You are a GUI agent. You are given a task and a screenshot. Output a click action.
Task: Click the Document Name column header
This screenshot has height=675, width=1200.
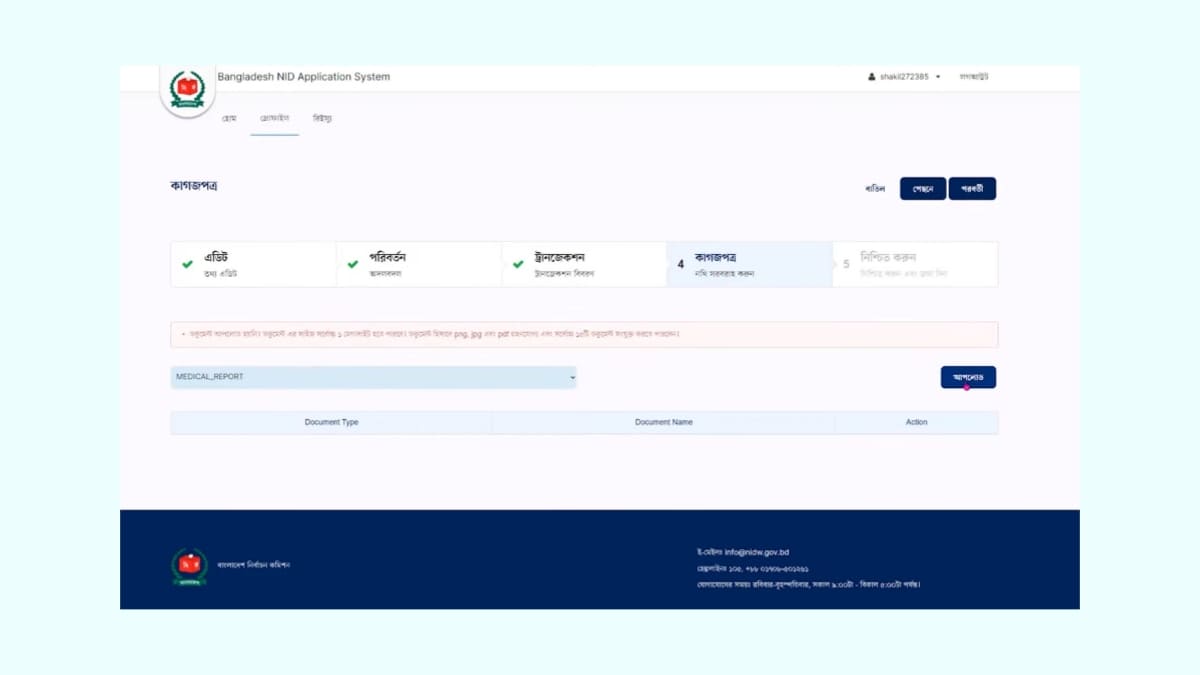pos(663,422)
